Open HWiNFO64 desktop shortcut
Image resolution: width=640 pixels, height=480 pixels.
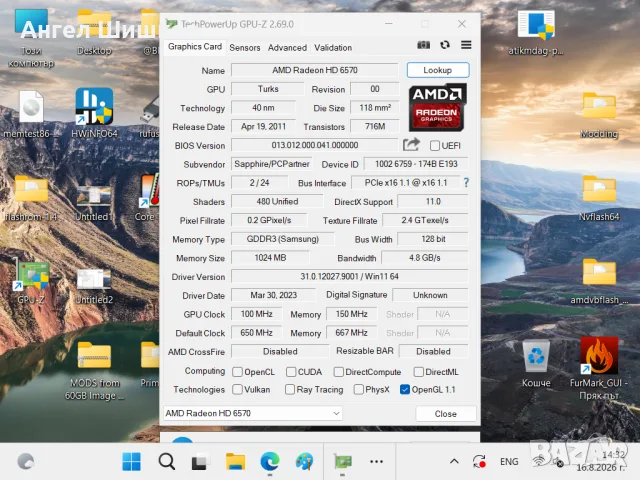tap(94, 113)
